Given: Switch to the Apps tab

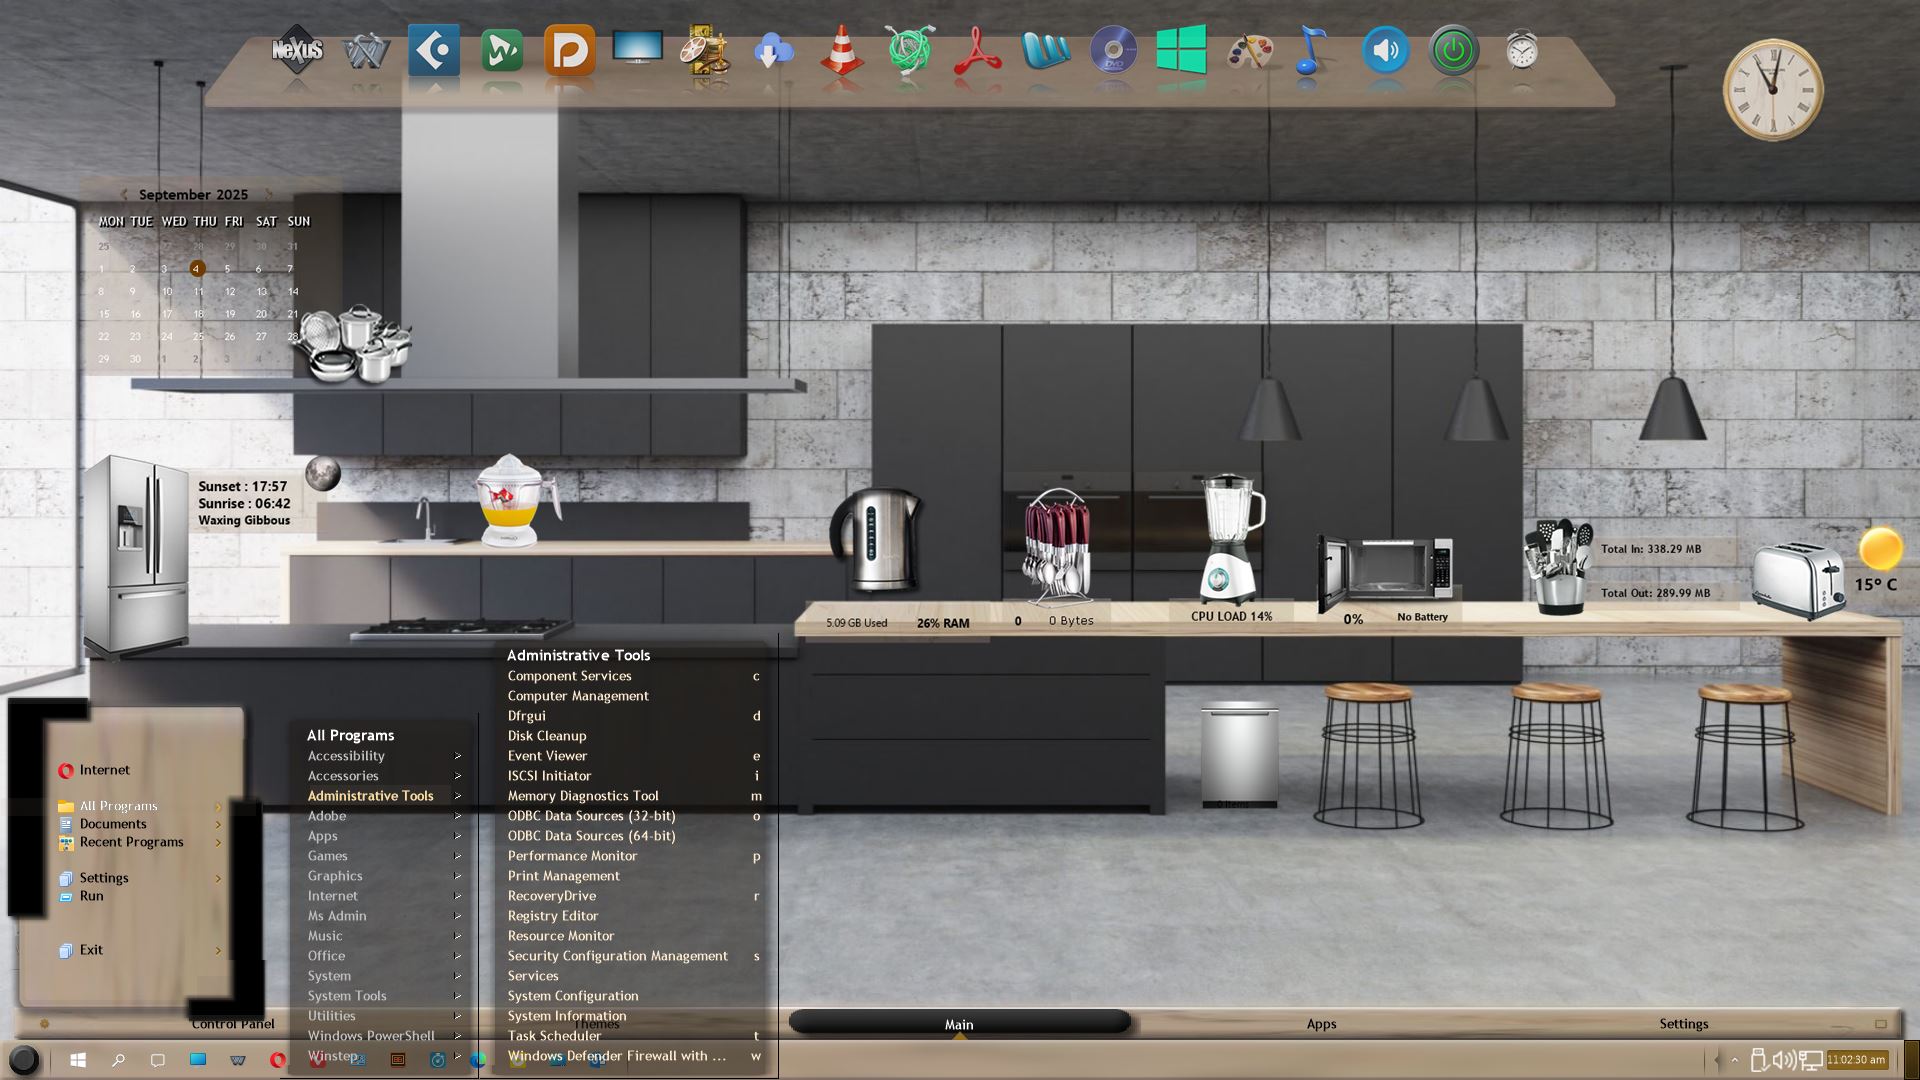Looking at the screenshot, I should pos(1321,1024).
